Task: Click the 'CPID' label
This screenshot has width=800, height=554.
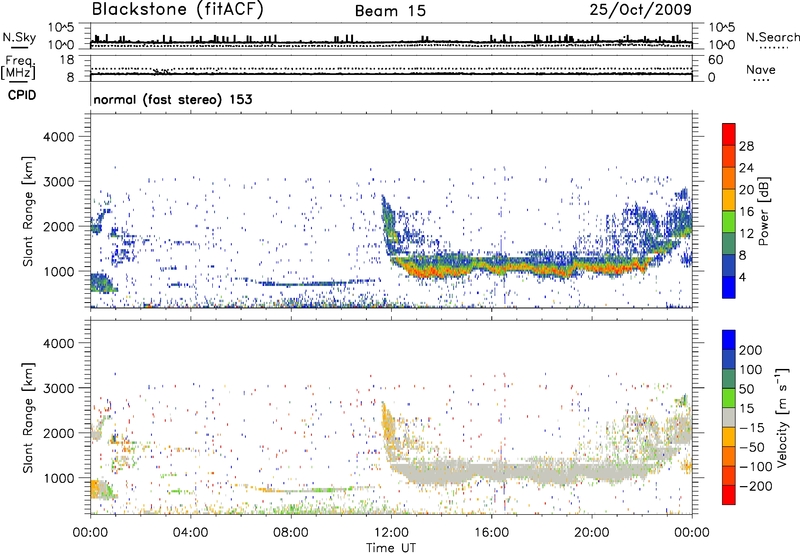Action: click(x=22, y=95)
